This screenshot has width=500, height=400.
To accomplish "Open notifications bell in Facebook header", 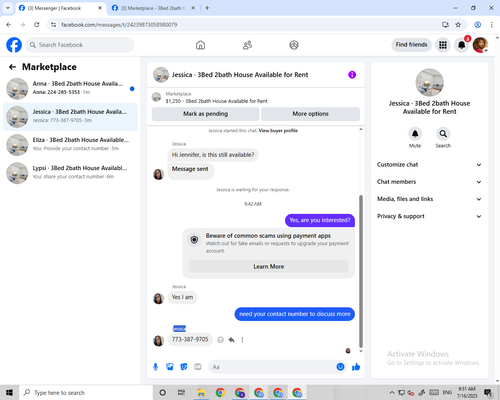I will 462,45.
